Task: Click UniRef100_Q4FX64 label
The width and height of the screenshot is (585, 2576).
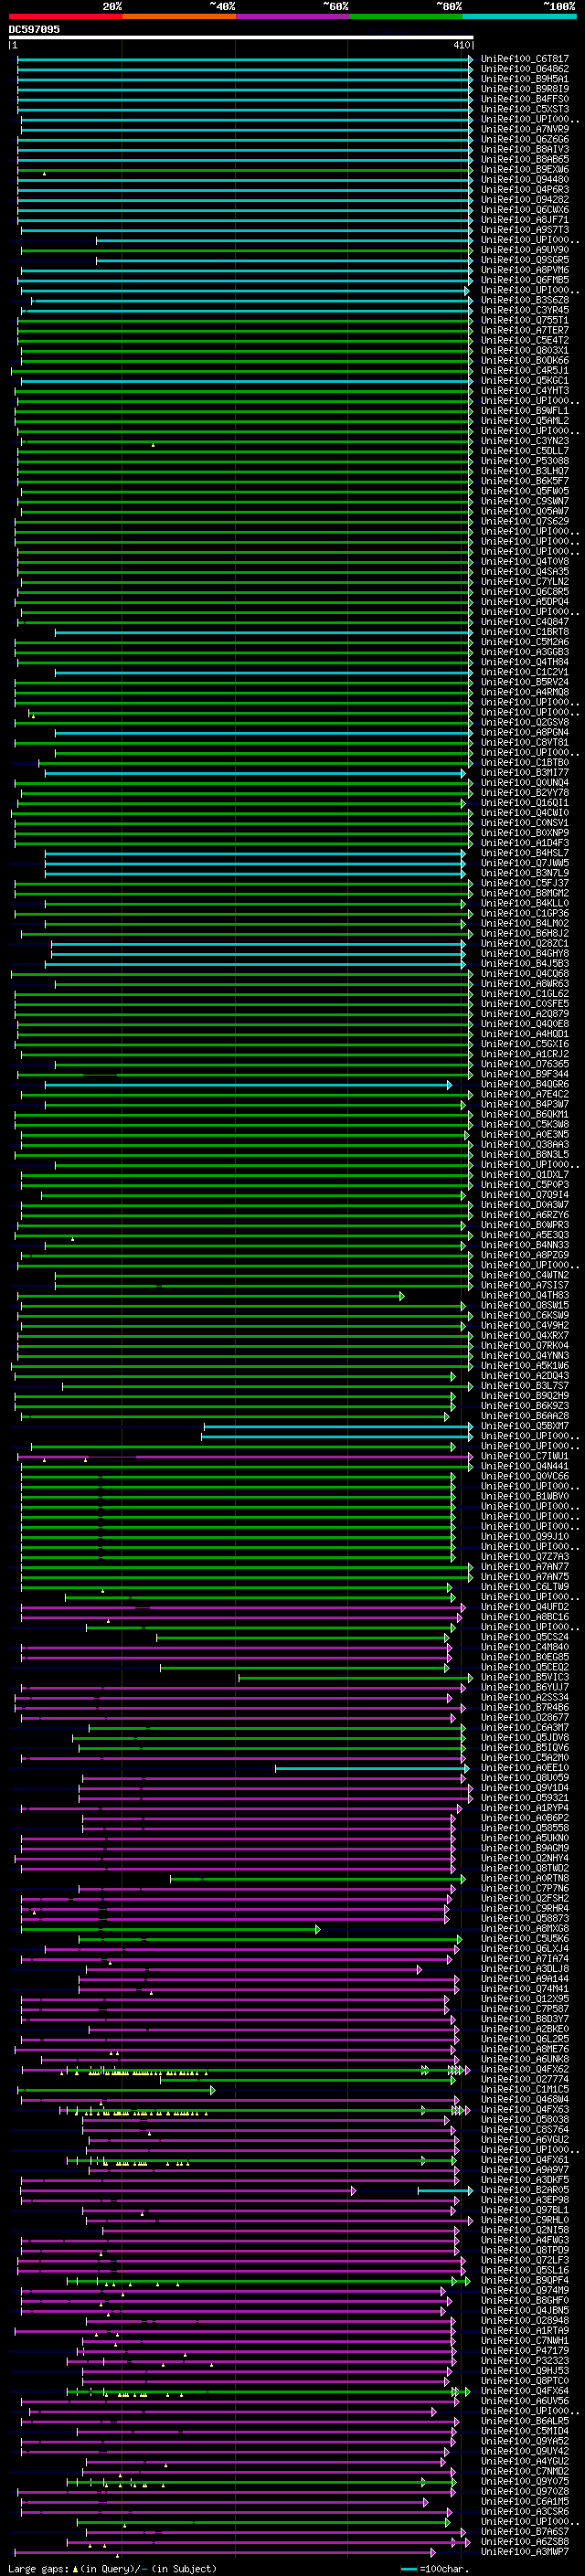Action: 525,2391
